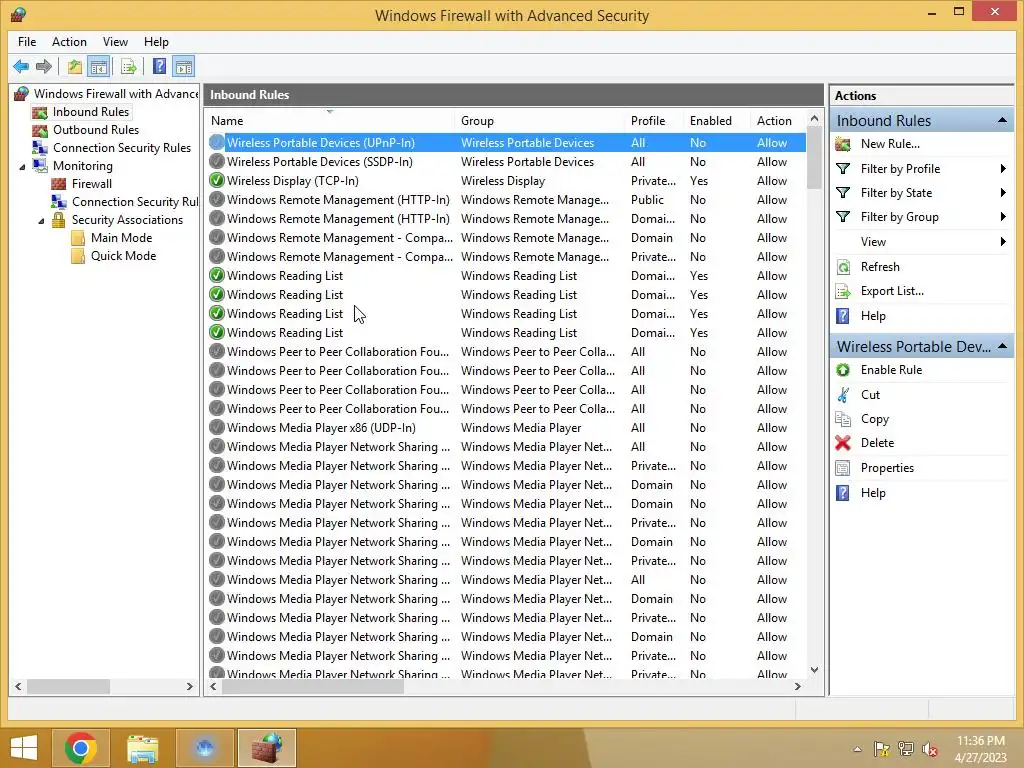Click the rules list horizontal scrollbar thumb
Viewport: 1024px width, 768px height.
point(313,686)
